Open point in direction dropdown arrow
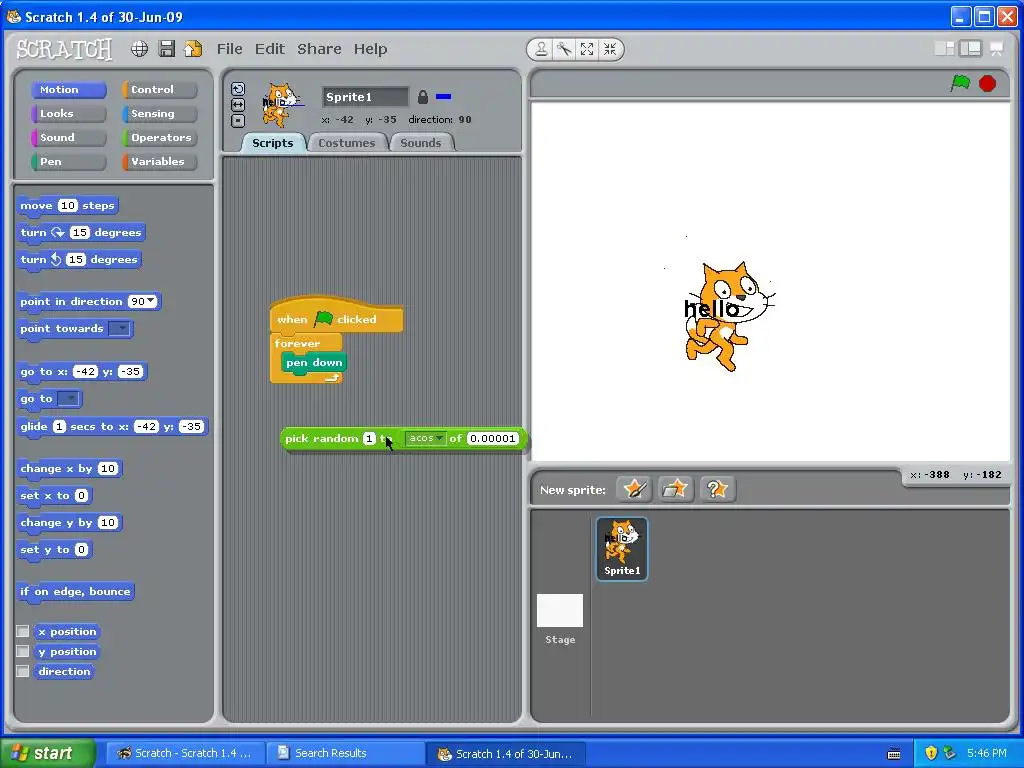This screenshot has height=768, width=1024. (x=152, y=300)
